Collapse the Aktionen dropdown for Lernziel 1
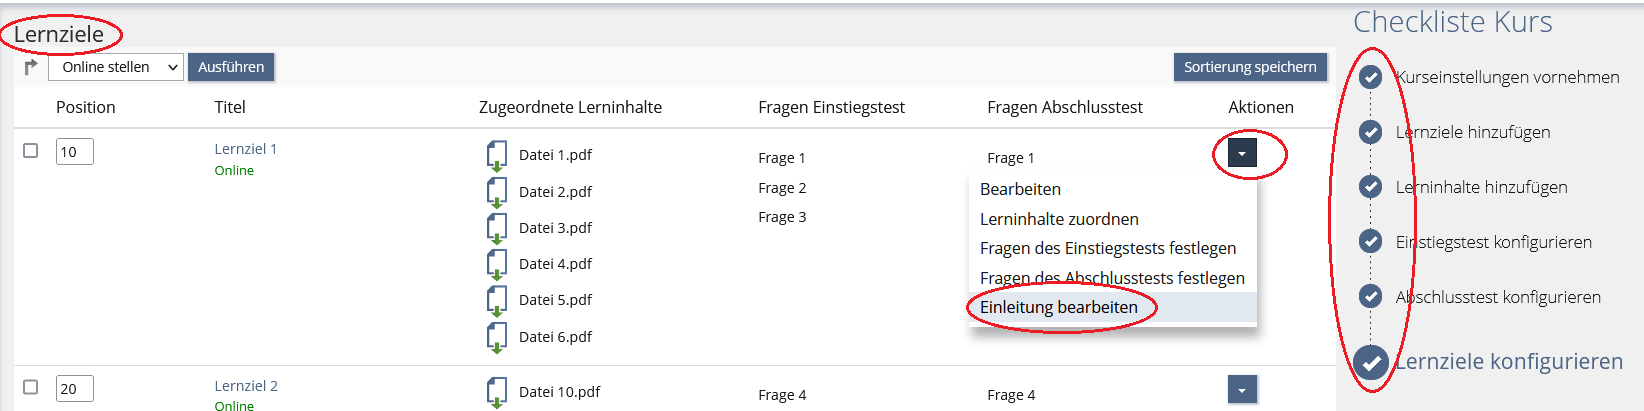Image resolution: width=1644 pixels, height=411 pixels. point(1241,153)
